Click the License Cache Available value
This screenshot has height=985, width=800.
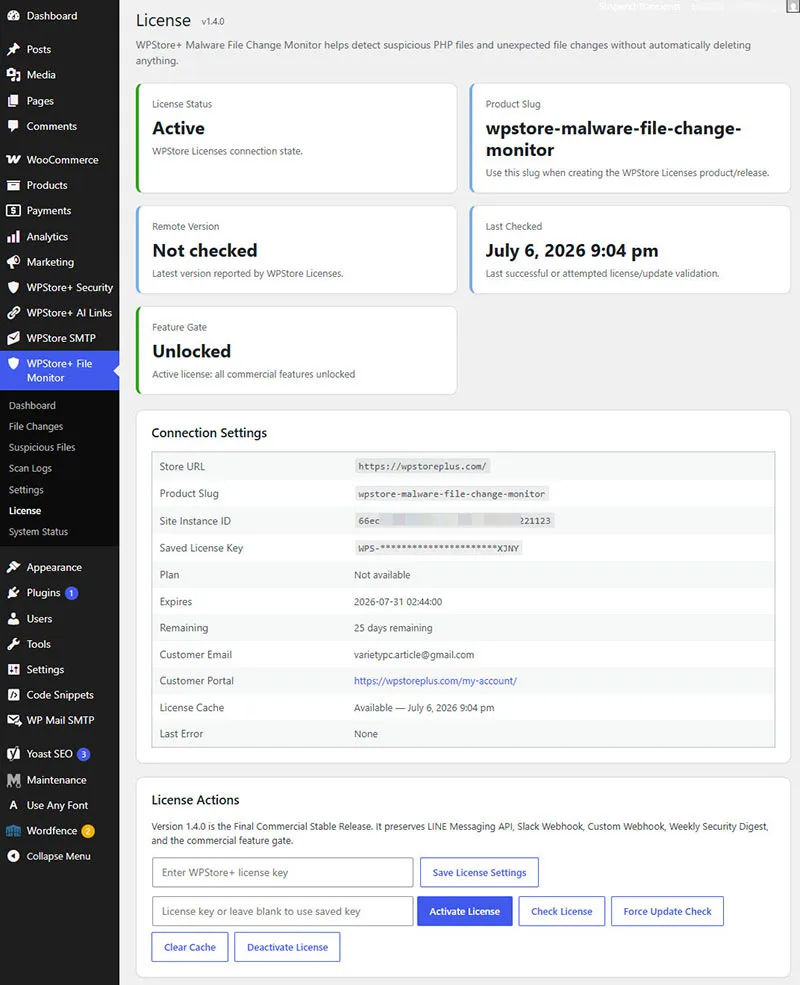pyautogui.click(x=424, y=708)
